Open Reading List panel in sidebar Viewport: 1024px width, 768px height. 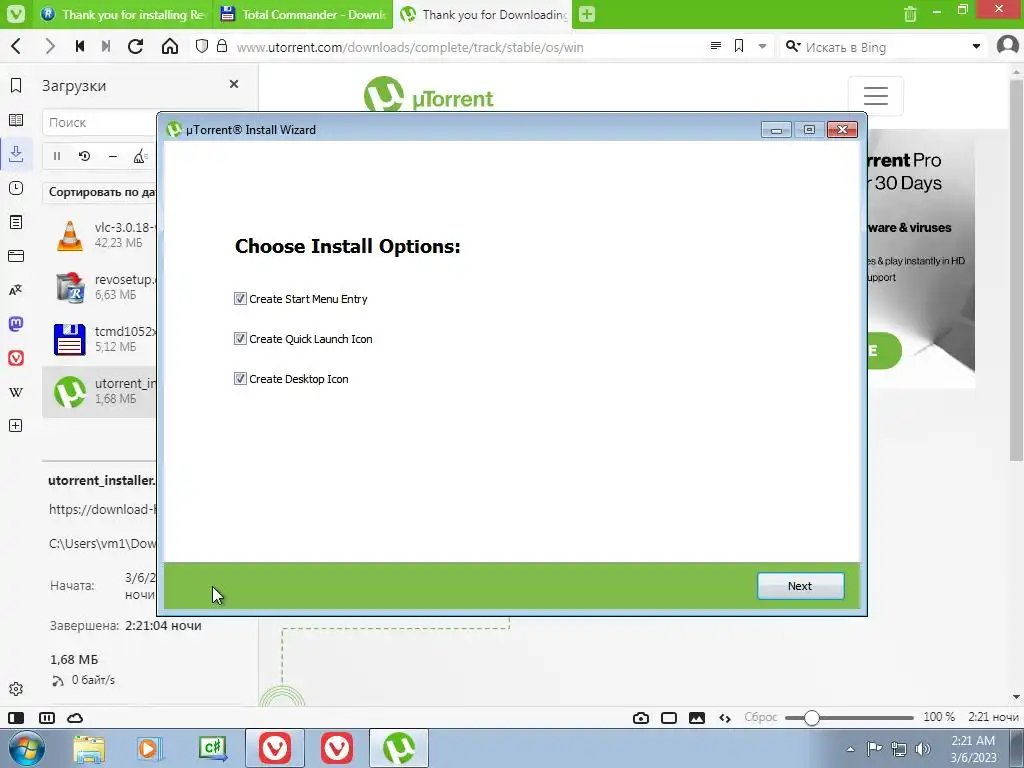(16, 120)
